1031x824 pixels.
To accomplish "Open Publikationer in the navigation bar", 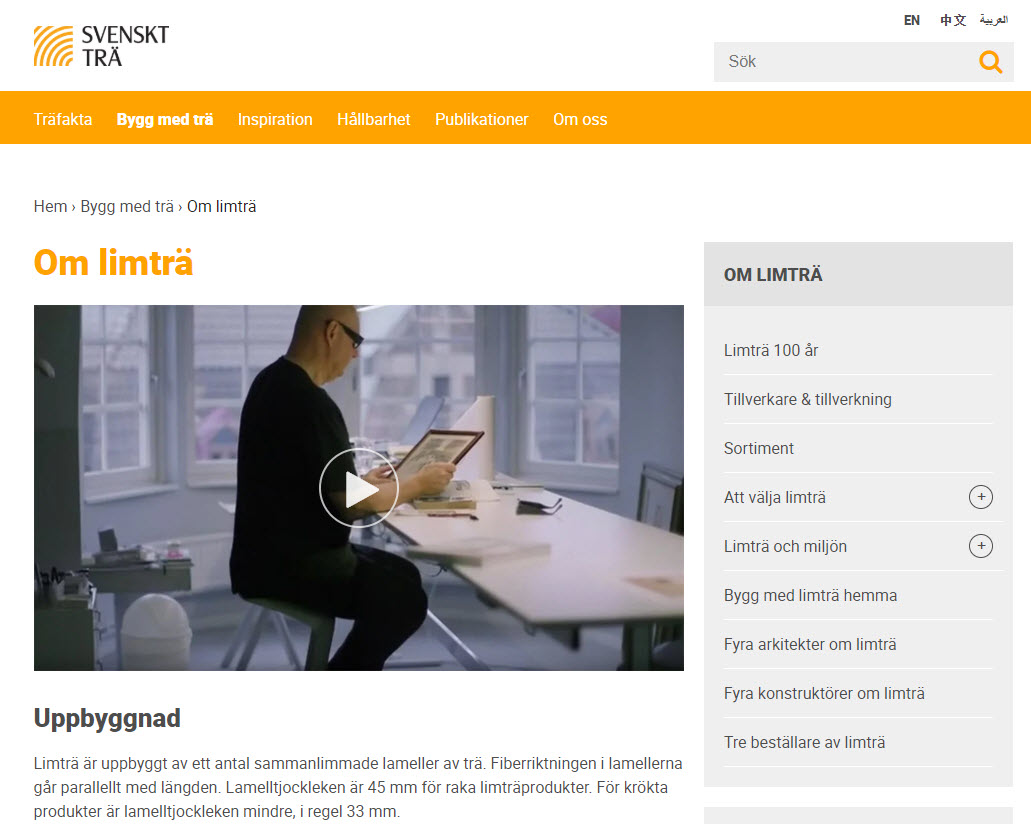I will [481, 119].
